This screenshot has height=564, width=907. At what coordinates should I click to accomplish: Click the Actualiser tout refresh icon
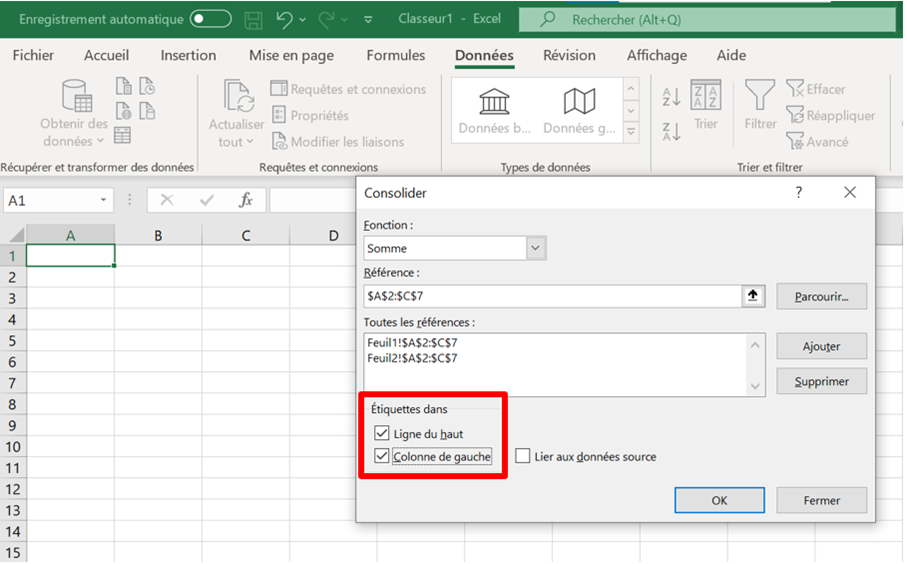click(x=239, y=95)
